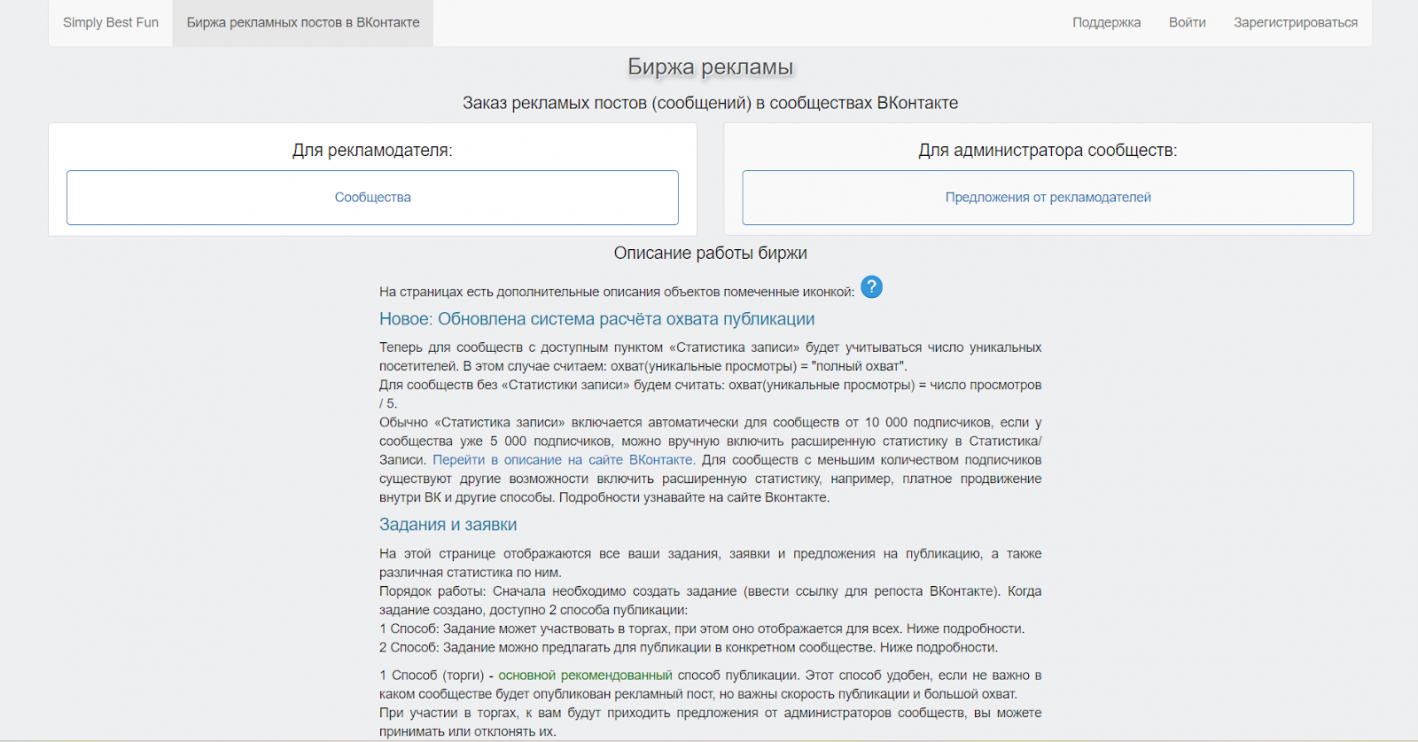Click the Для рекламодателя: label

(373, 150)
